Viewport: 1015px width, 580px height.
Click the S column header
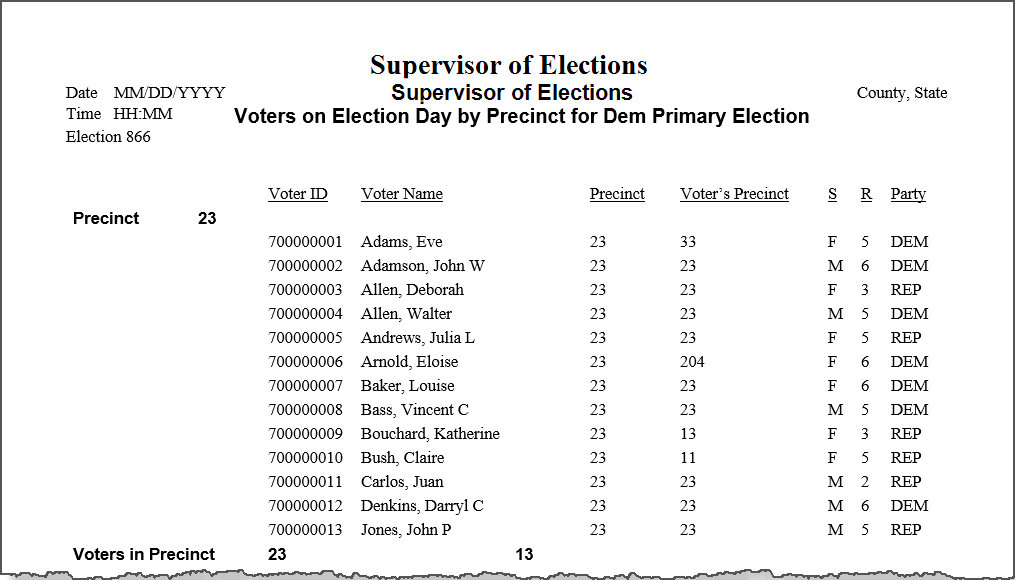832,194
